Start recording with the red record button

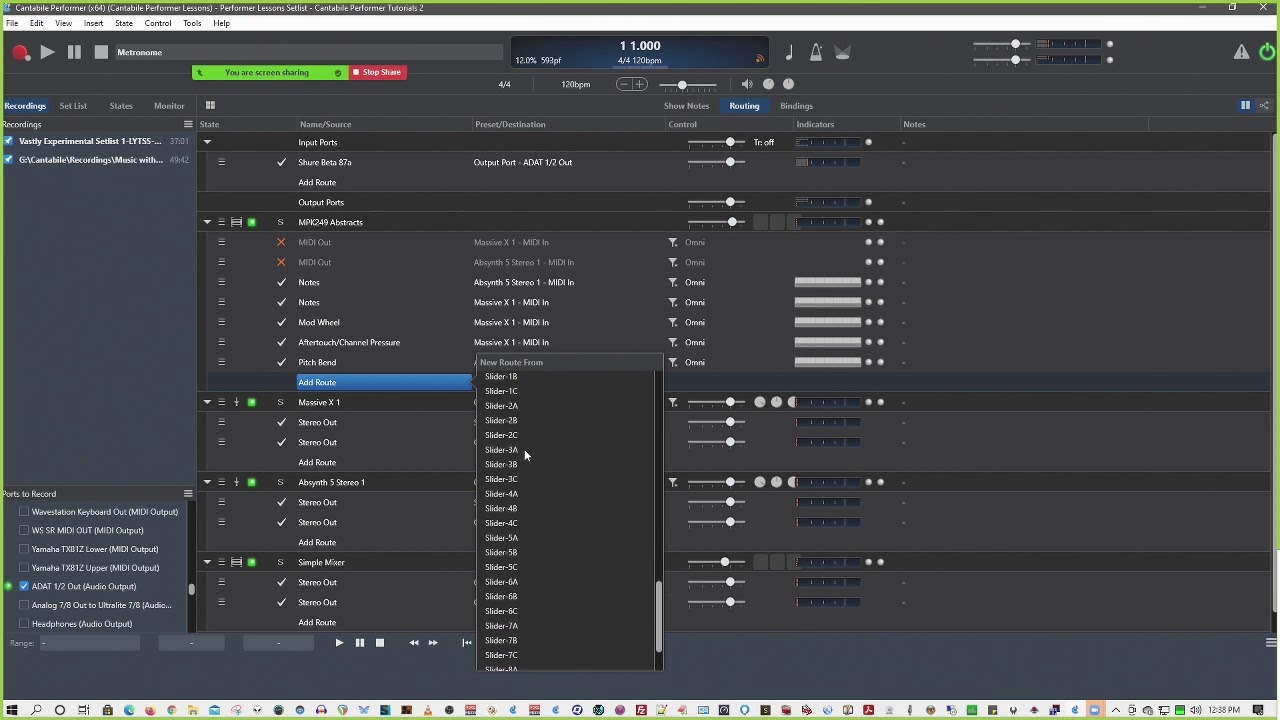click(x=20, y=53)
